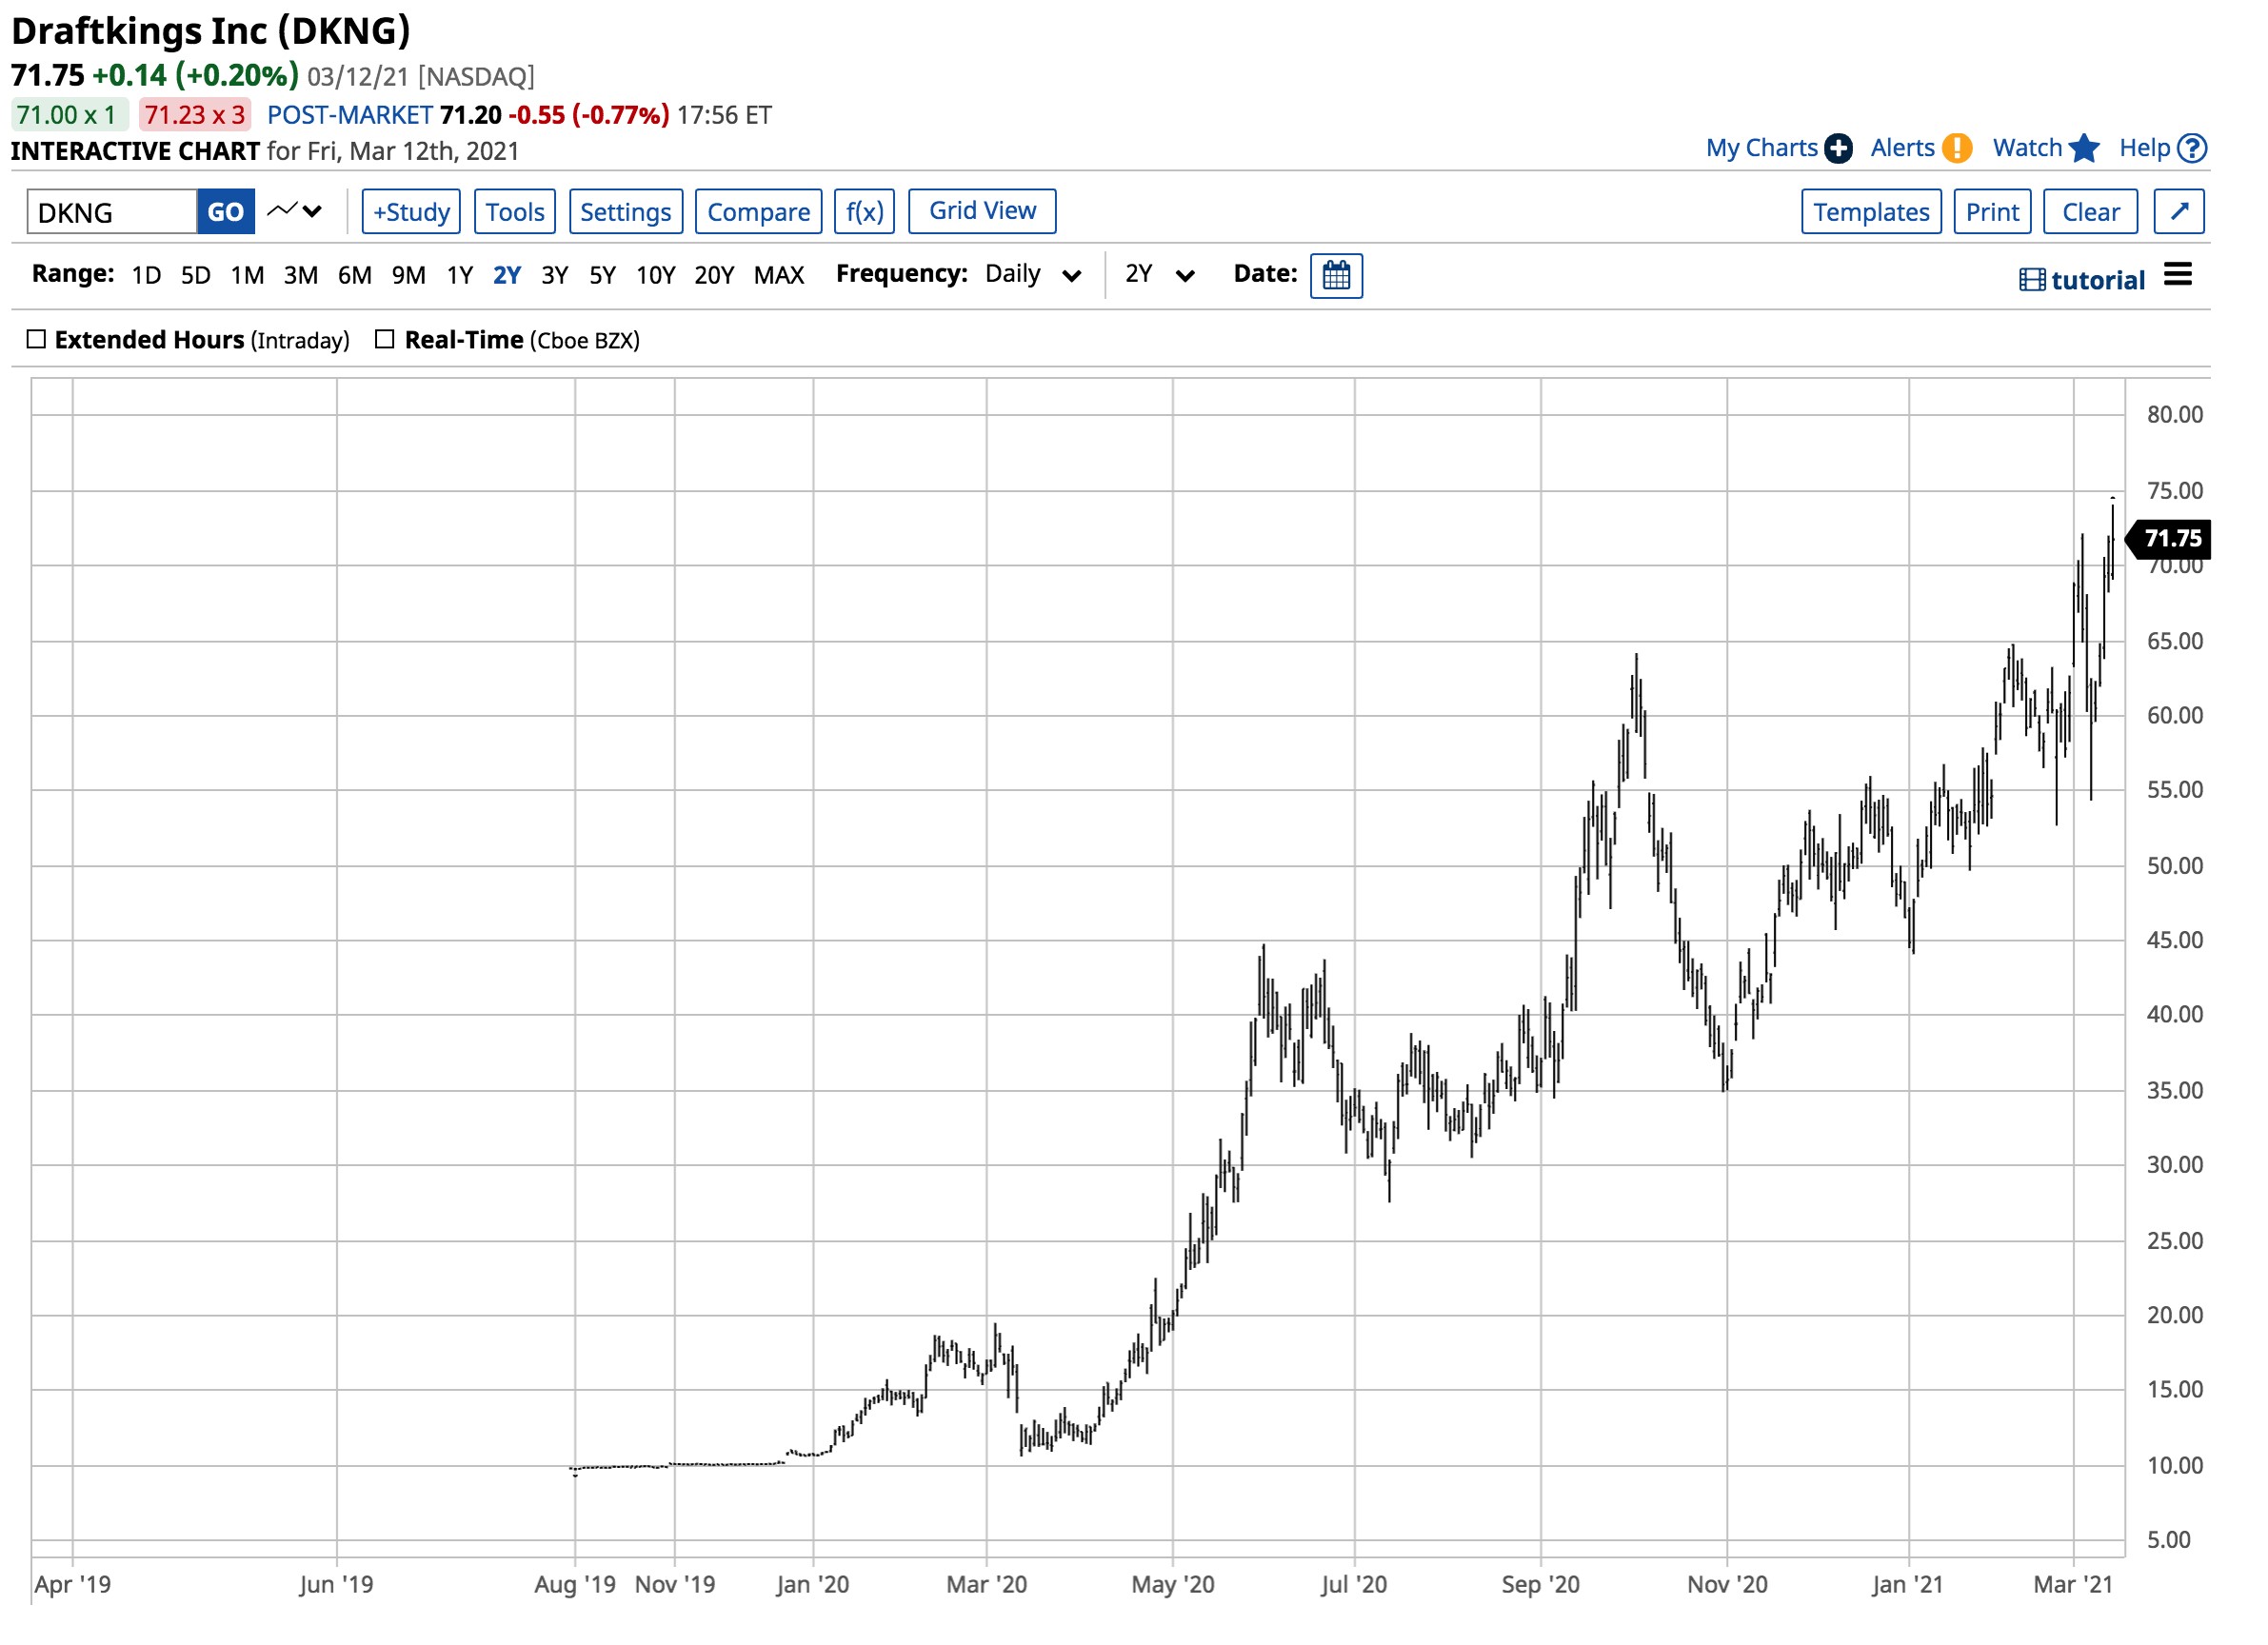The image size is (2268, 1645).
Task: Select the 20Y range
Action: click(714, 275)
